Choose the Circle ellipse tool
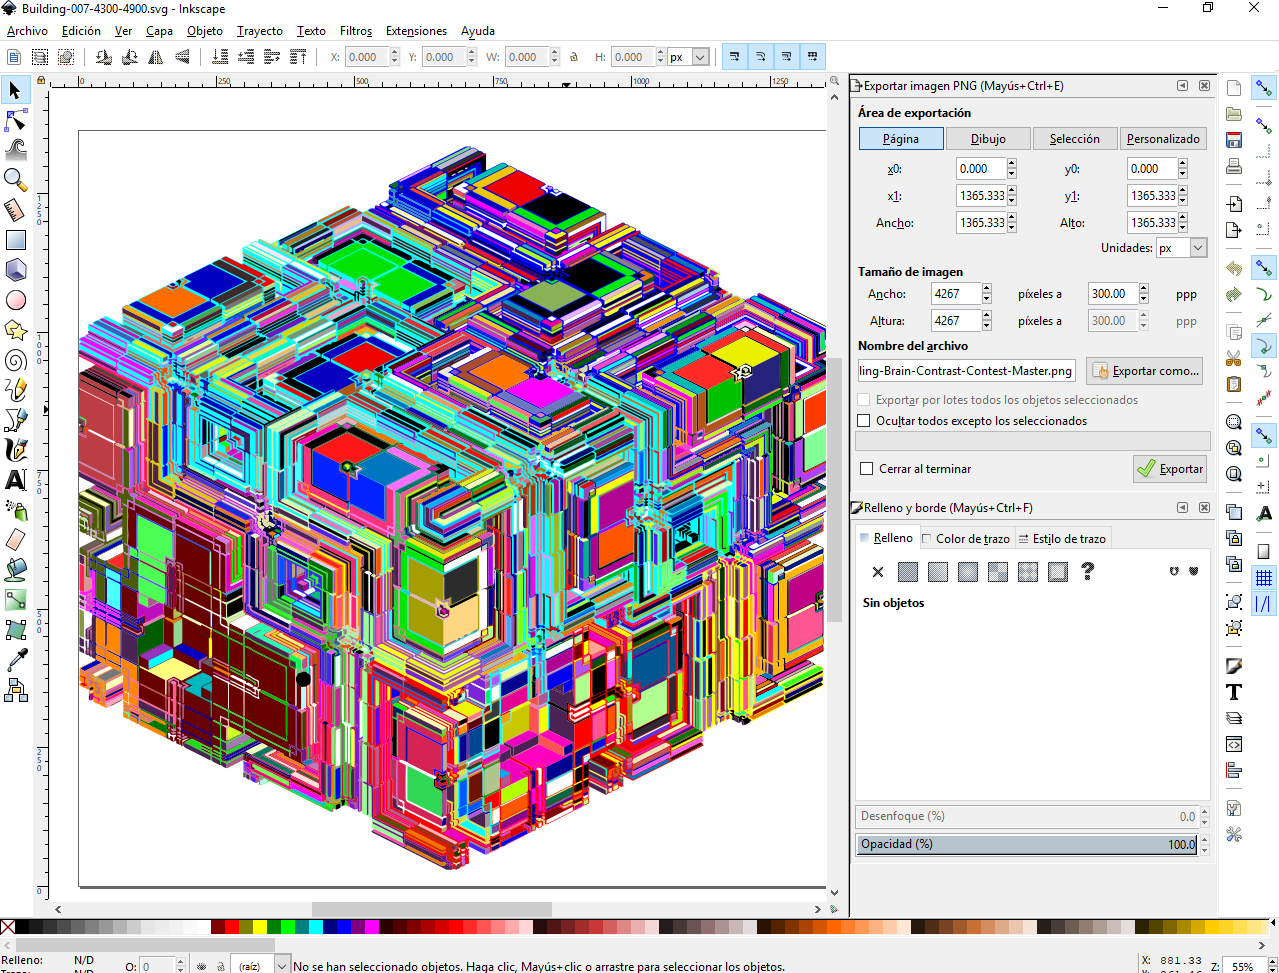The image size is (1279, 973). [x=16, y=300]
